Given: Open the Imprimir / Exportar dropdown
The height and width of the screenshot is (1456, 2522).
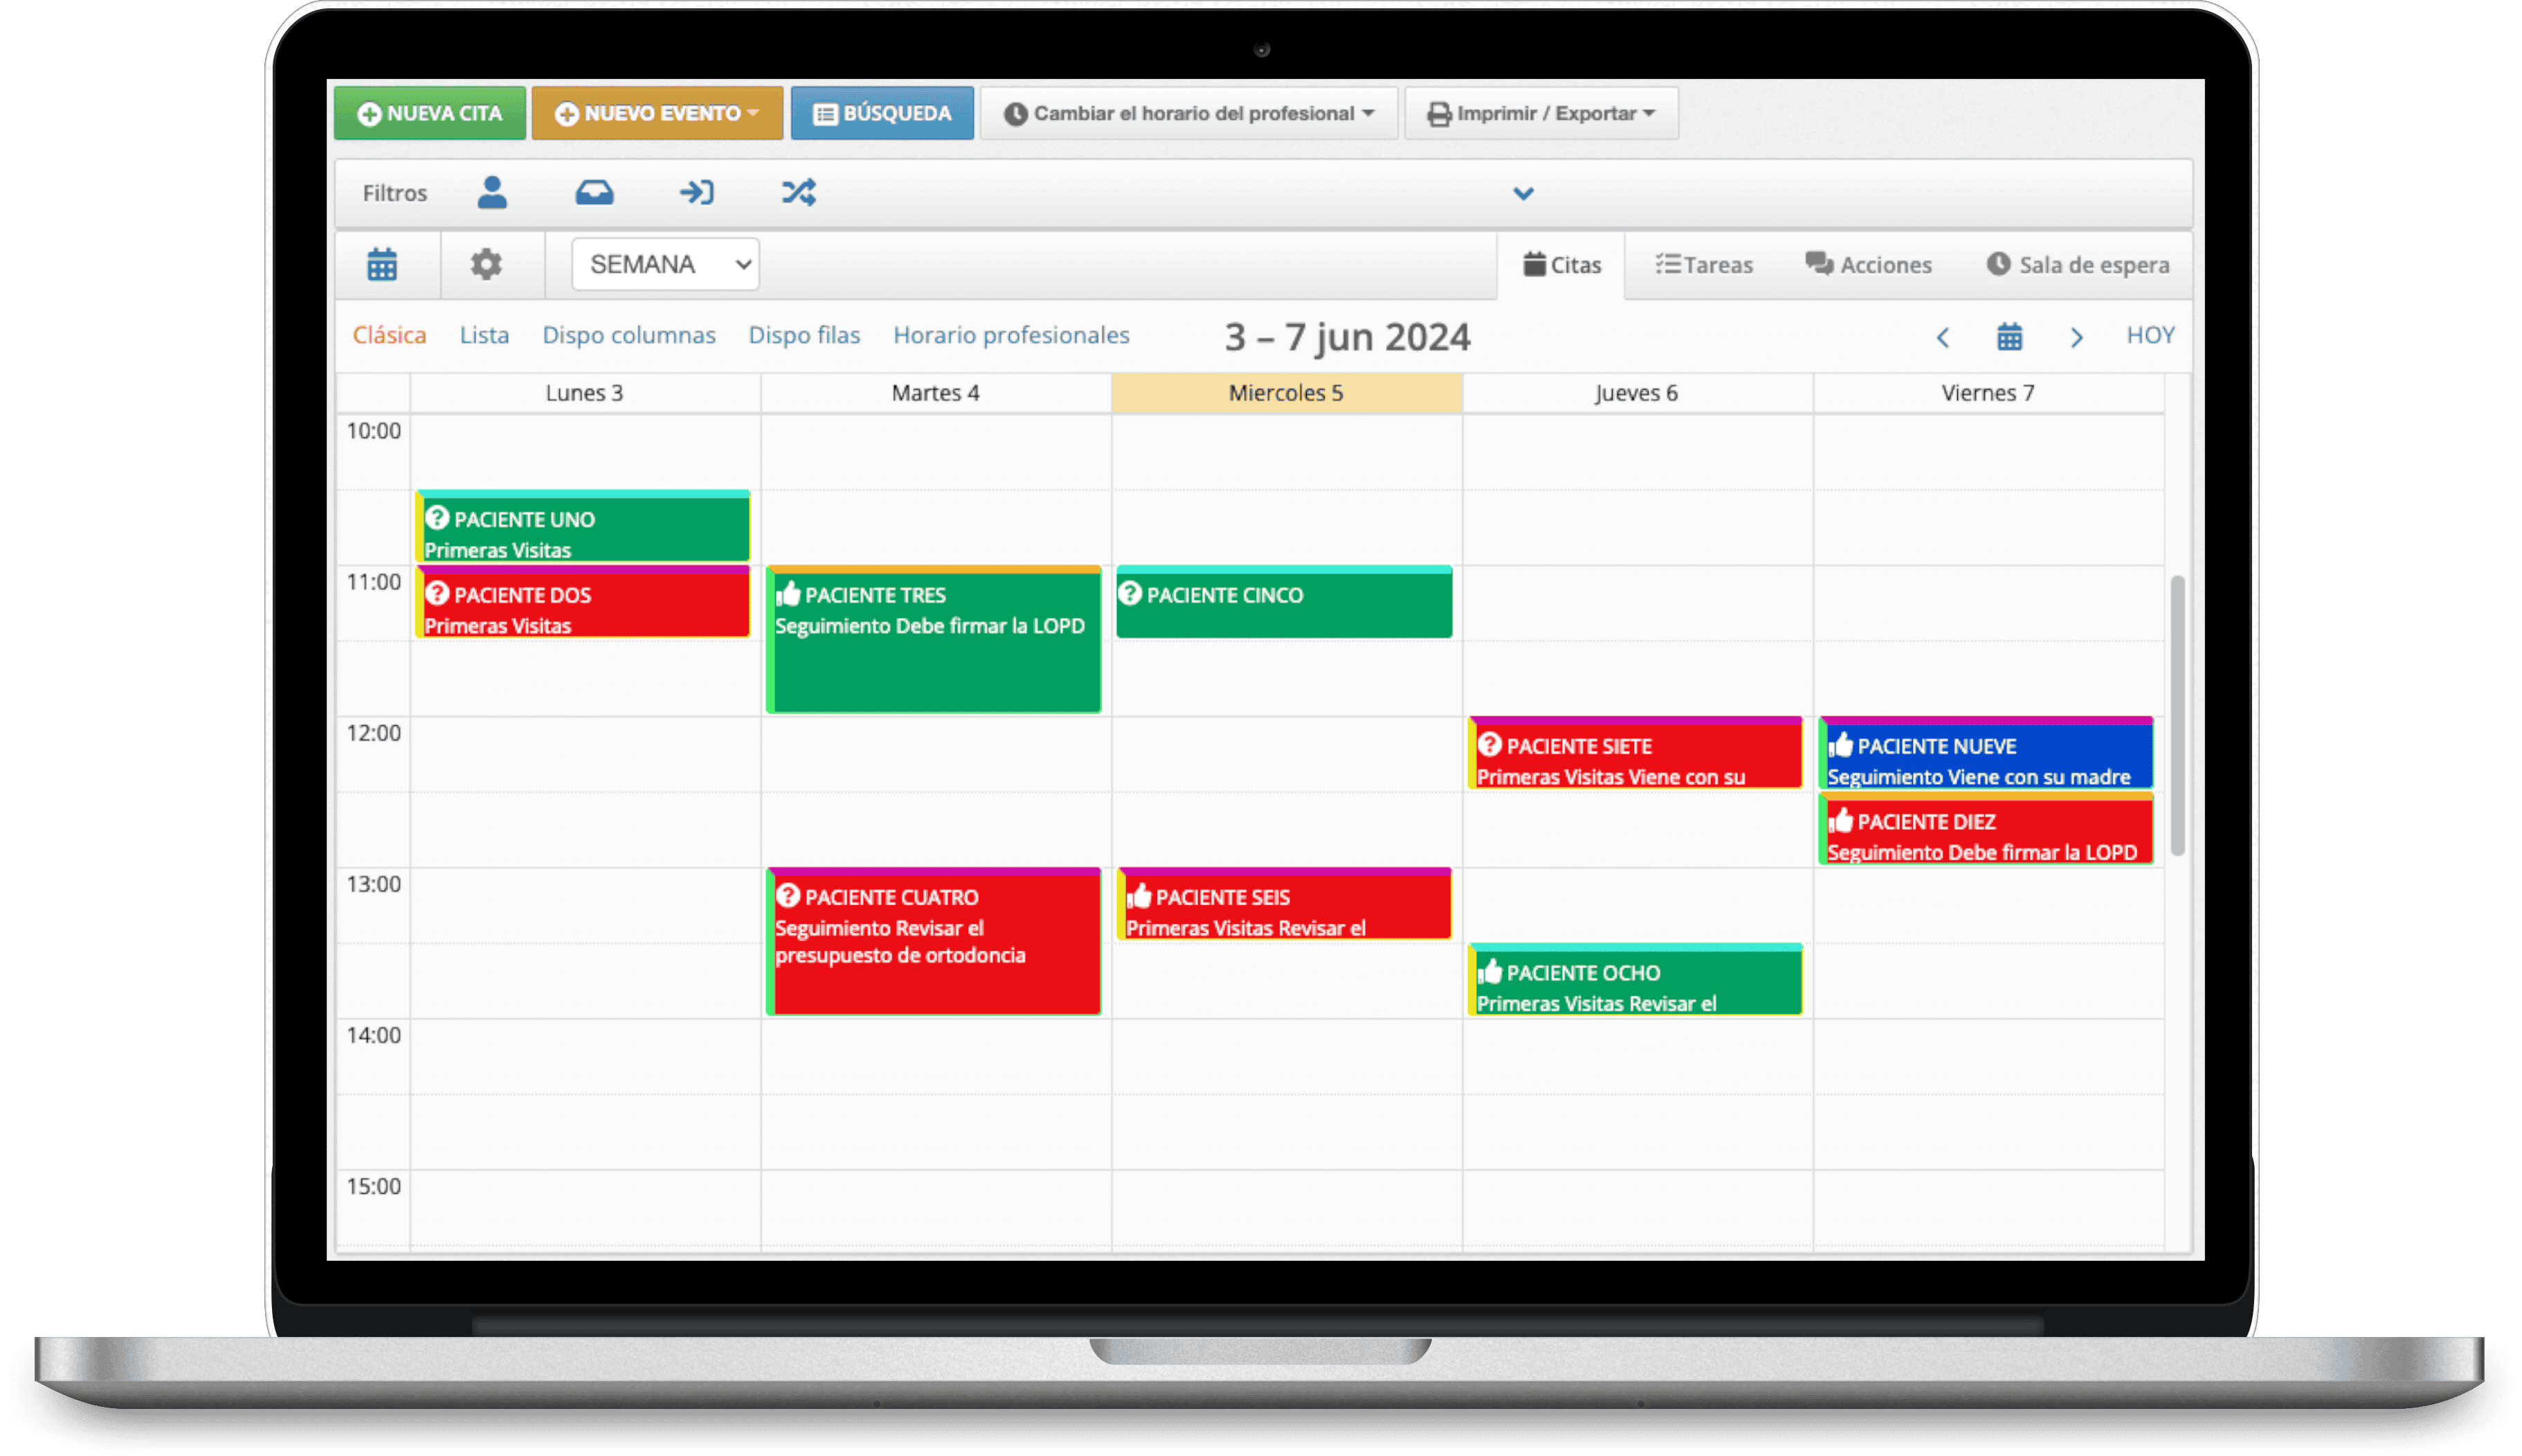Looking at the screenshot, I should (x=1540, y=113).
